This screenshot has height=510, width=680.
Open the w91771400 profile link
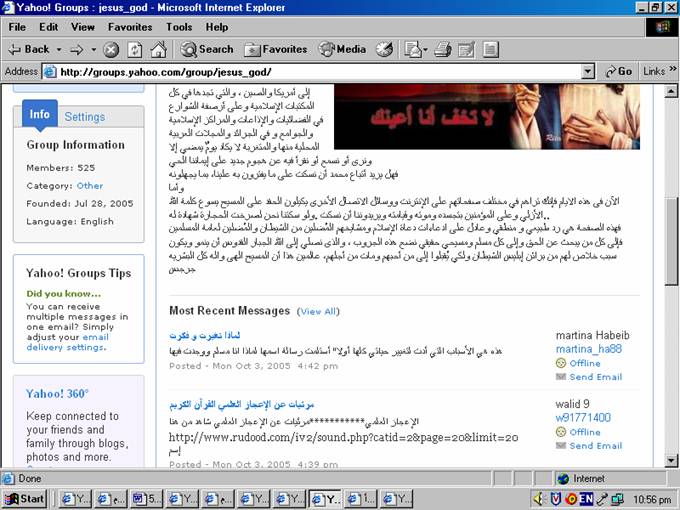(583, 418)
